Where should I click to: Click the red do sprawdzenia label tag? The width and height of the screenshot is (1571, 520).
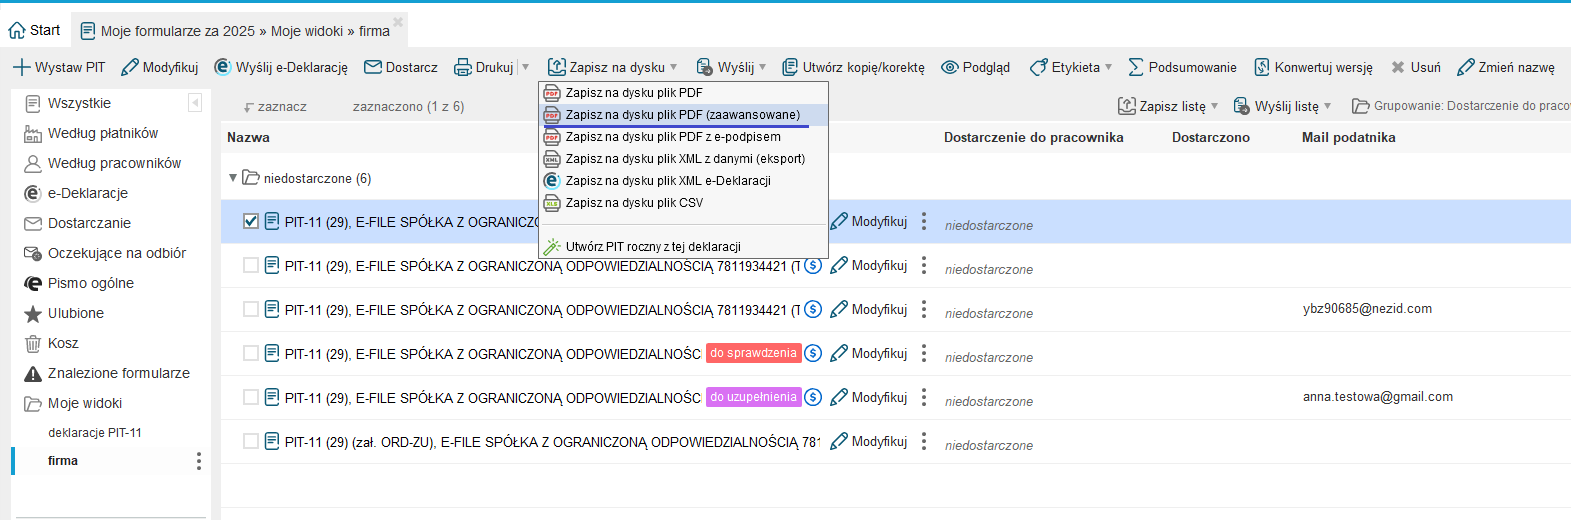[x=753, y=353]
